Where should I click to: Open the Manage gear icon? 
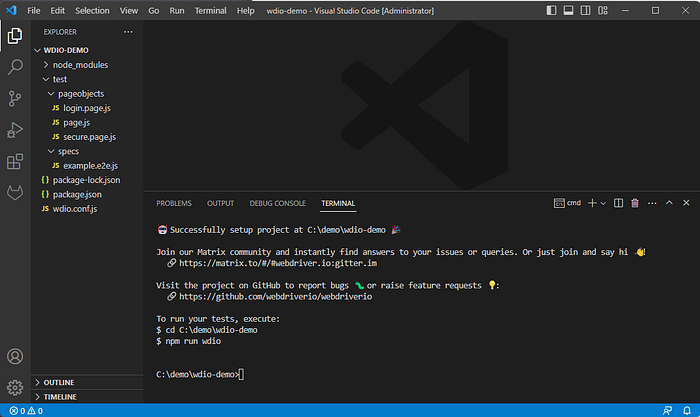tap(15, 388)
